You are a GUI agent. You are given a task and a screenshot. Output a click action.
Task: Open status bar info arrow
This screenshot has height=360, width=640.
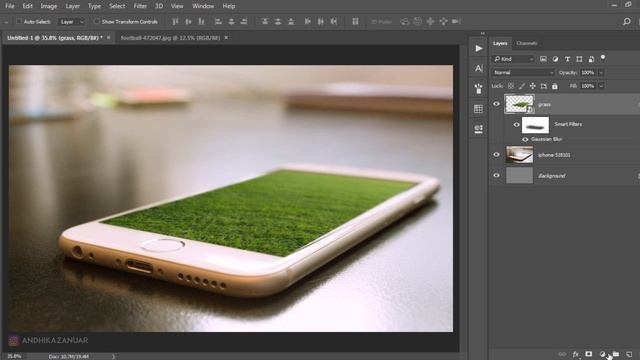pyautogui.click(x=113, y=356)
